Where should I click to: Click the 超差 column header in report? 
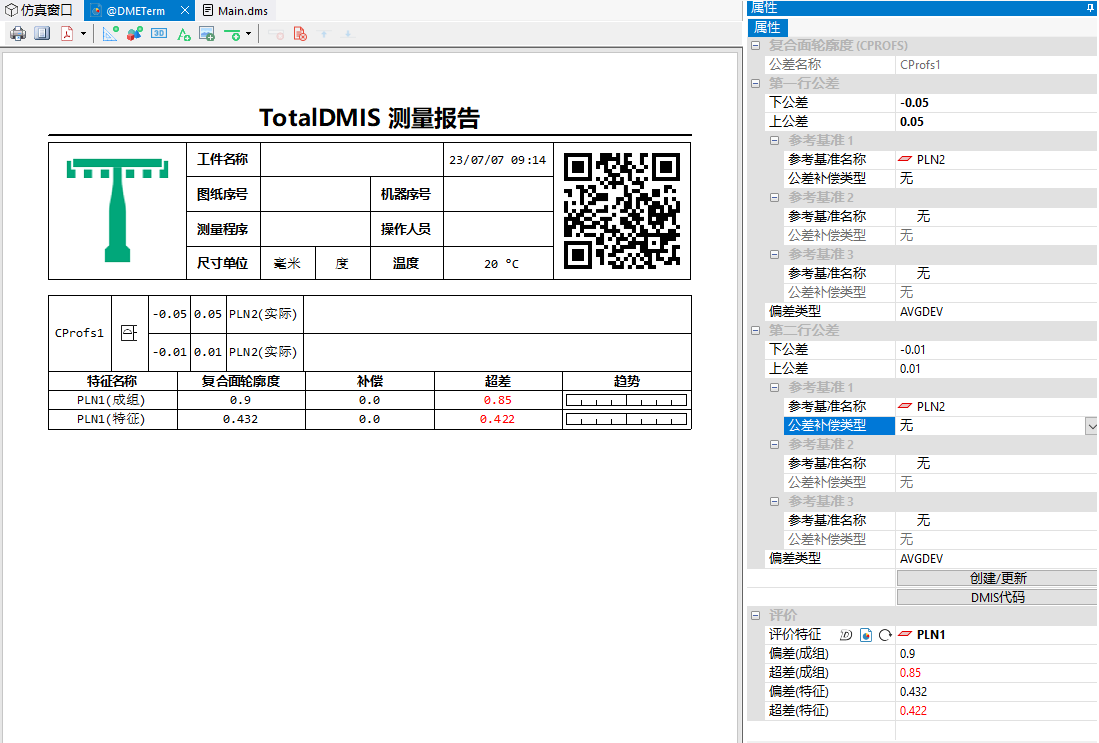click(x=498, y=381)
